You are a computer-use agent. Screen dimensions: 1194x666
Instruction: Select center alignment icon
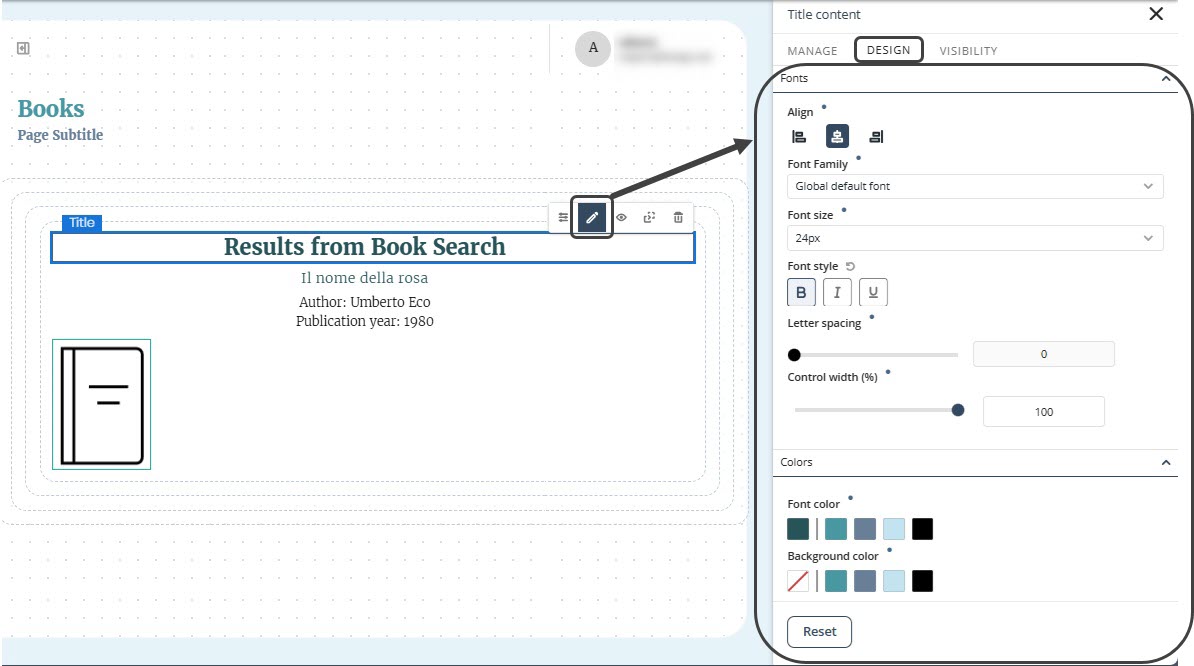(837, 137)
